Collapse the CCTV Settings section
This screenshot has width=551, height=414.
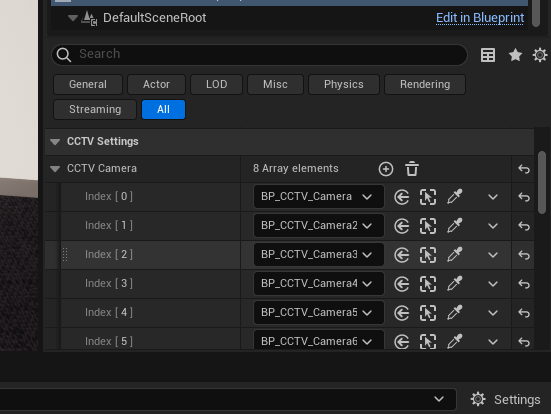(x=55, y=142)
